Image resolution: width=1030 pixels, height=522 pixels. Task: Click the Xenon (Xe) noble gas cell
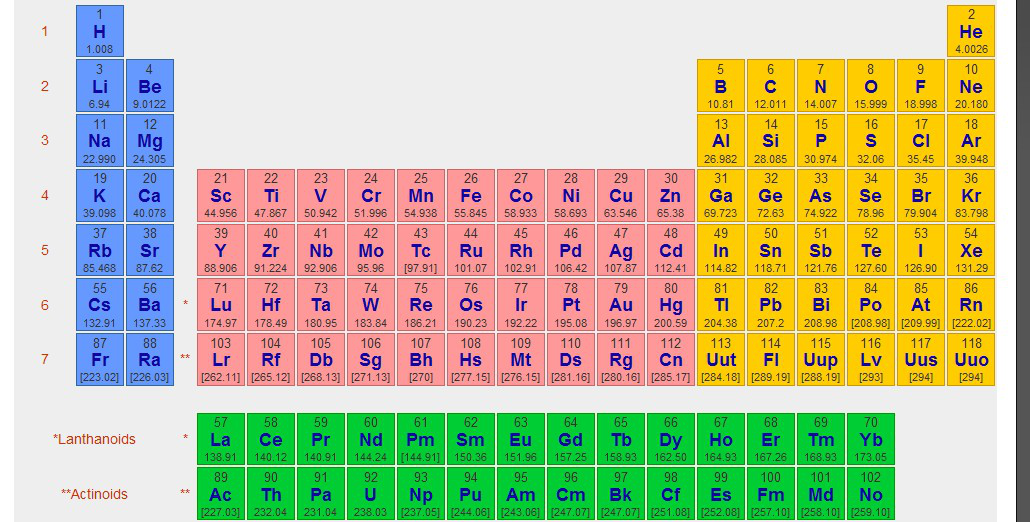pyautogui.click(x=971, y=250)
